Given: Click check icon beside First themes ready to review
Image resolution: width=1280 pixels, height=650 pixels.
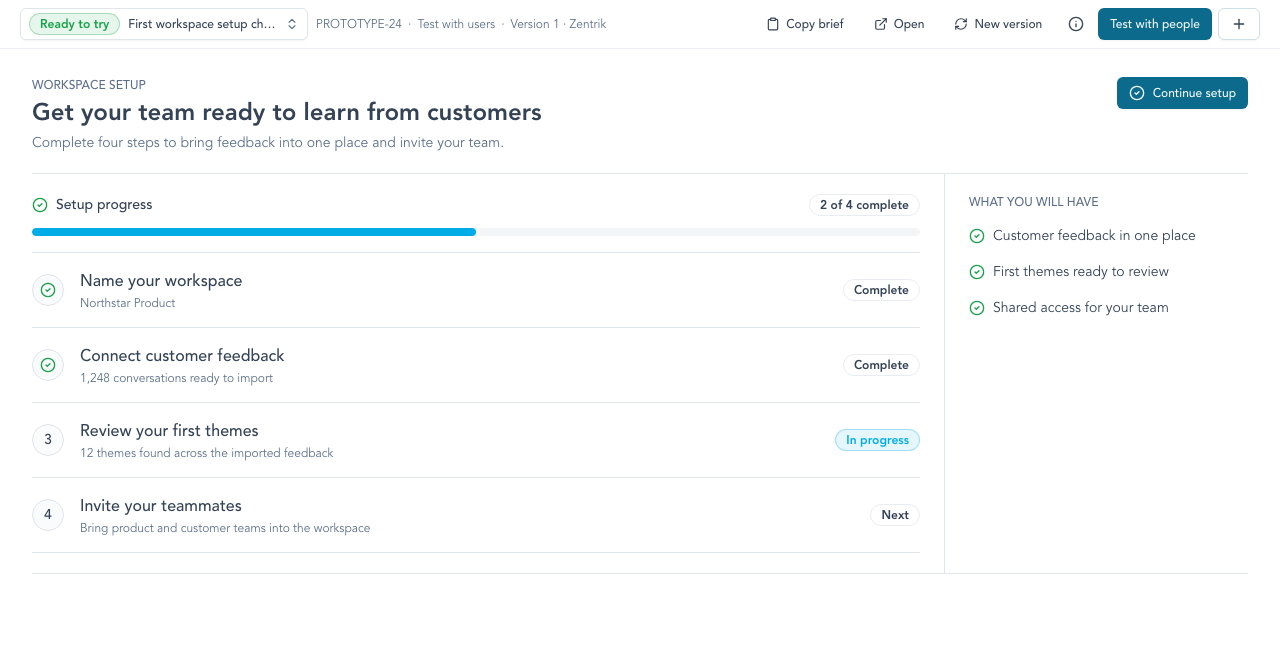Looking at the screenshot, I should coord(977,272).
